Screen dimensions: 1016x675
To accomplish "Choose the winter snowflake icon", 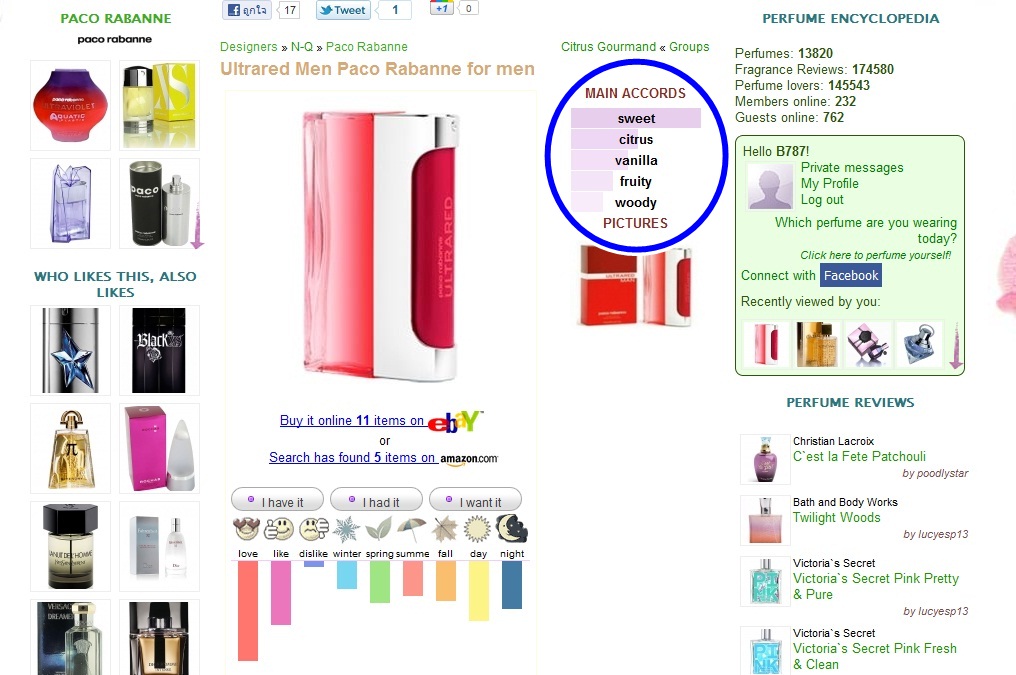I will tap(347, 529).
